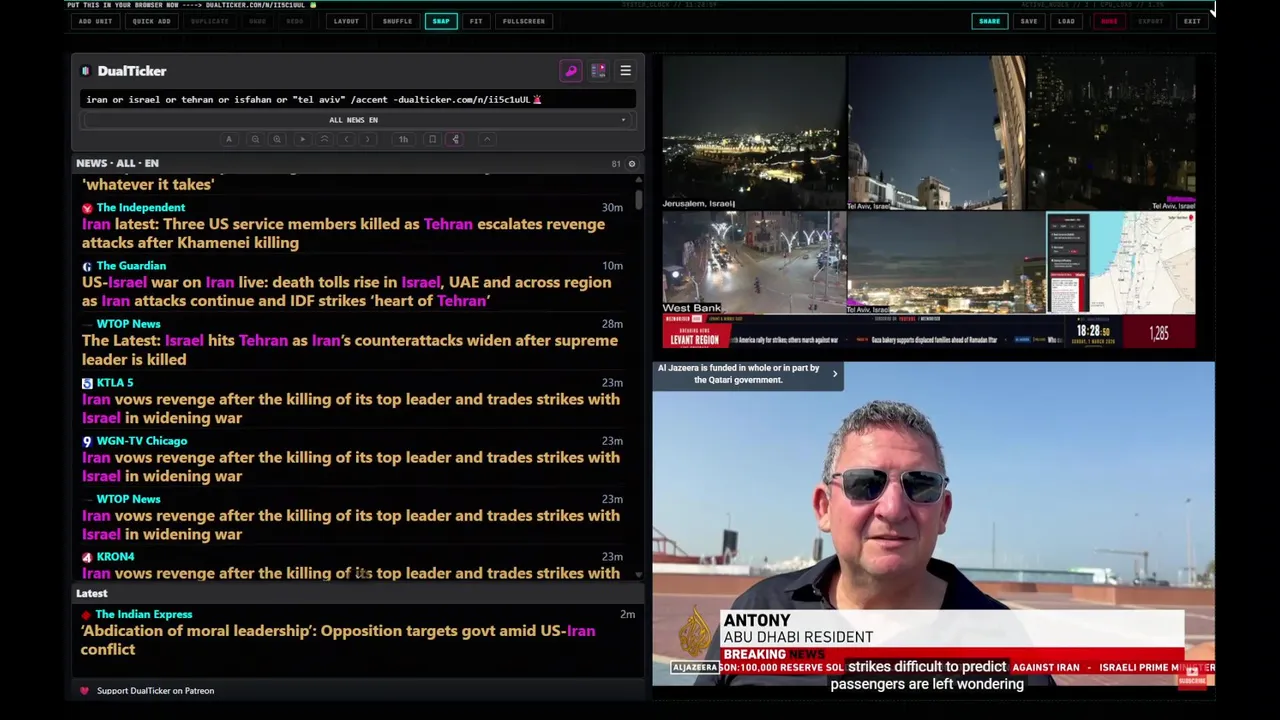The width and height of the screenshot is (1280, 720).
Task: Open the LAYOUT menu
Action: pos(346,21)
